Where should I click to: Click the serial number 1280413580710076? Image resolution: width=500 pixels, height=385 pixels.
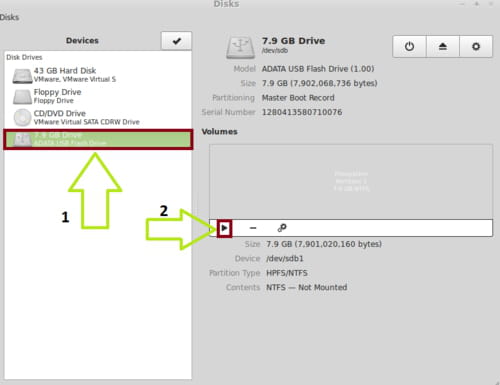click(x=302, y=112)
